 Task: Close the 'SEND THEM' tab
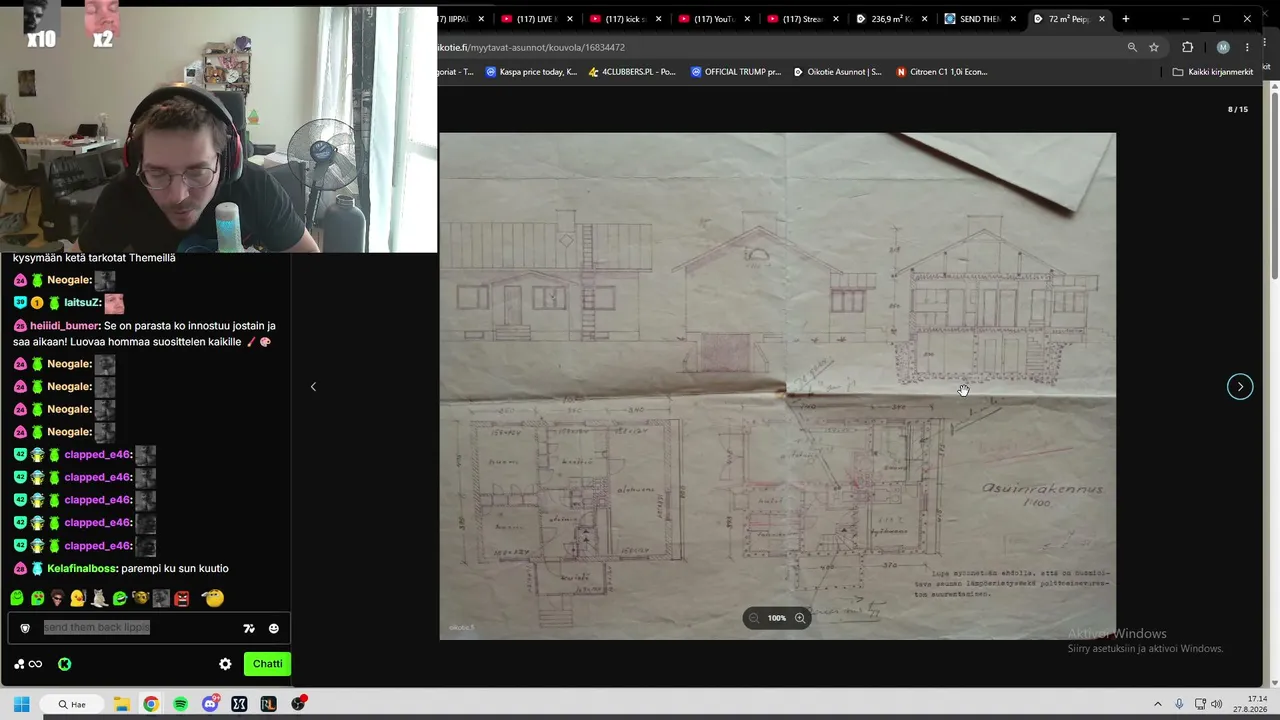[x=1013, y=19]
